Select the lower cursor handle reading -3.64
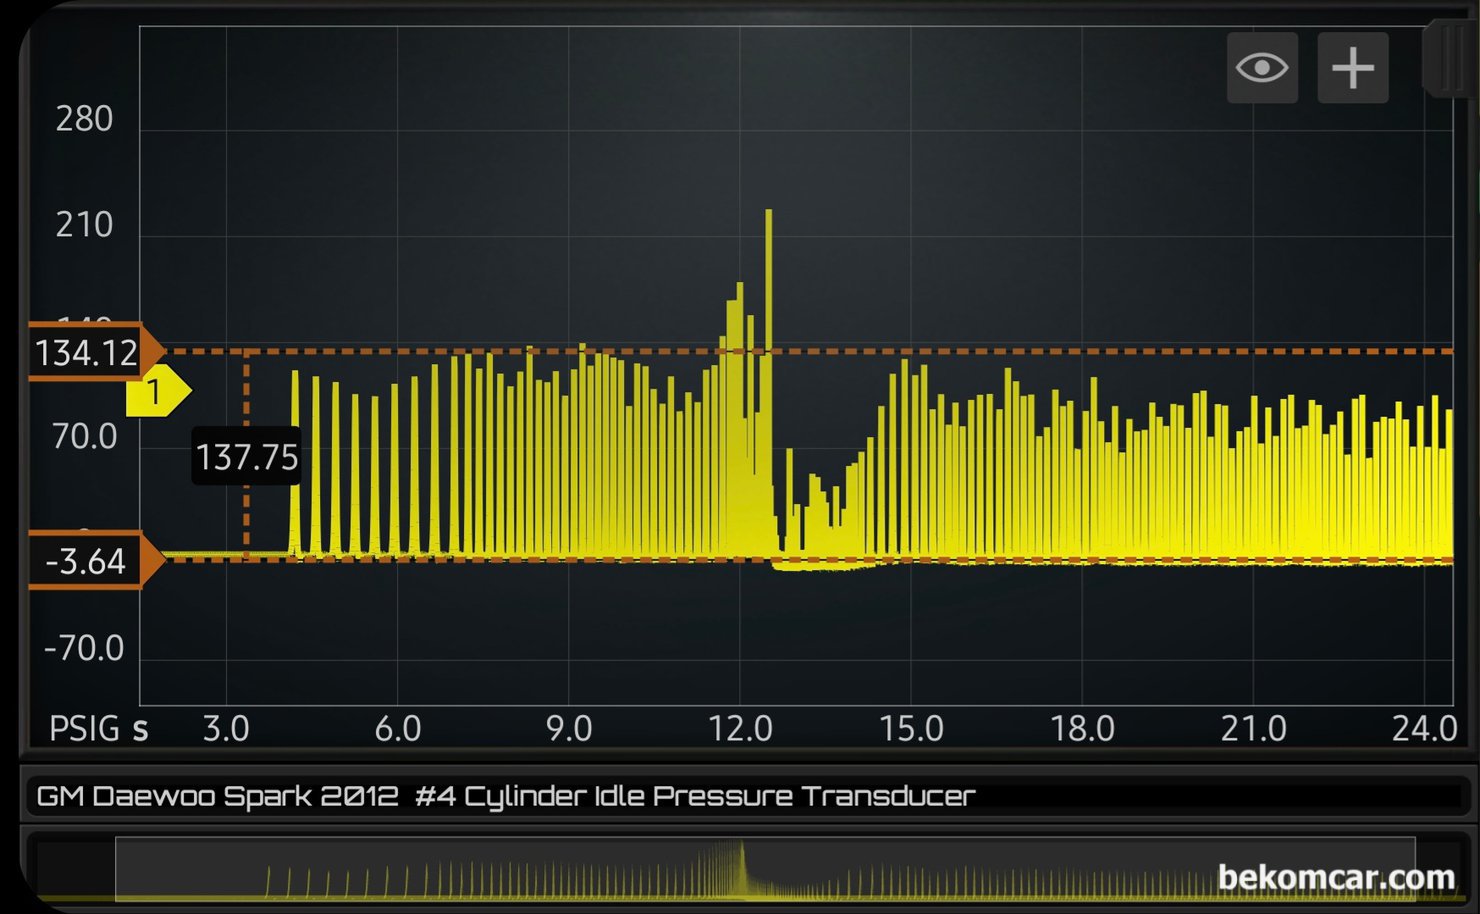Image resolution: width=1480 pixels, height=914 pixels. pos(88,561)
